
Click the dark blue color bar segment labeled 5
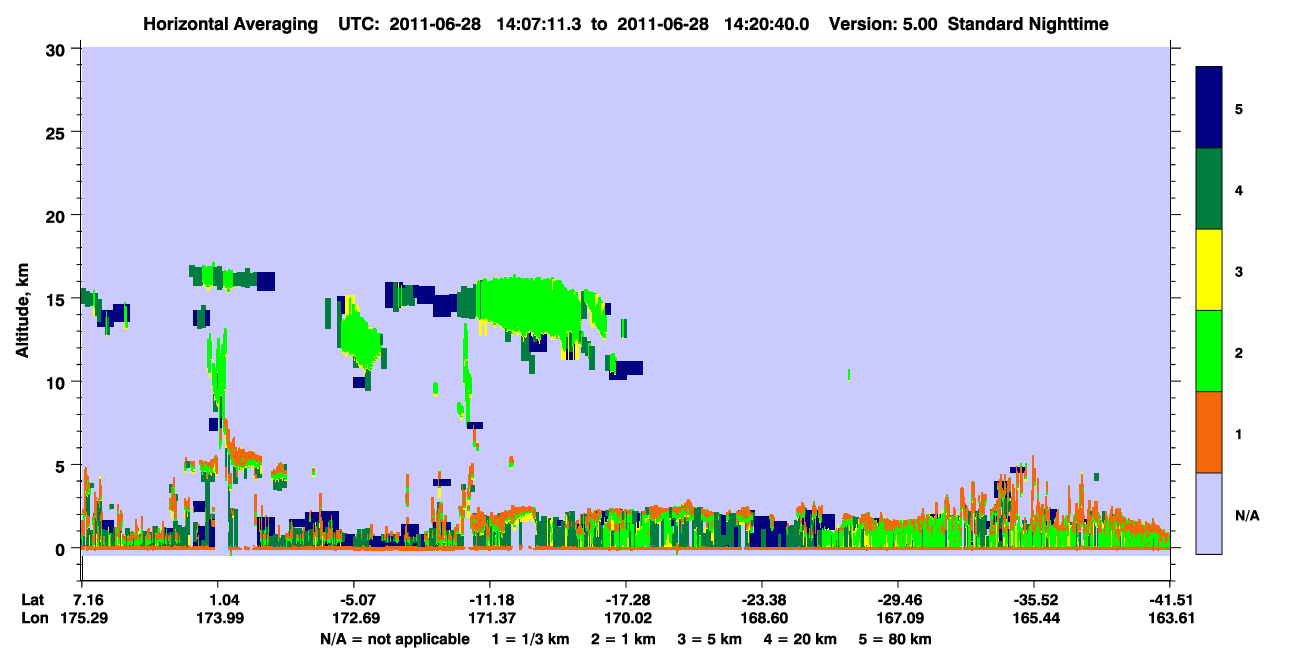click(1209, 108)
